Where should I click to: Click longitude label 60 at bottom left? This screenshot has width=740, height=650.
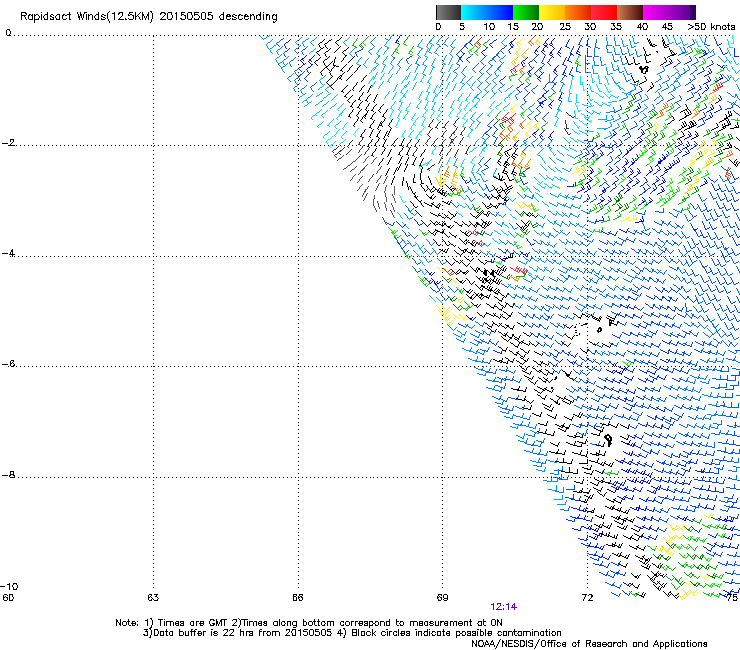pyautogui.click(x=8, y=598)
